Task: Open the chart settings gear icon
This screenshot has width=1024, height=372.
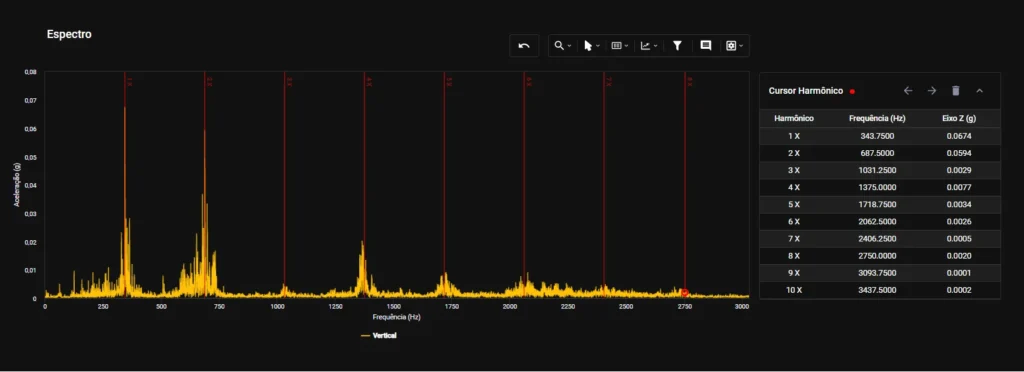Action: pos(731,46)
